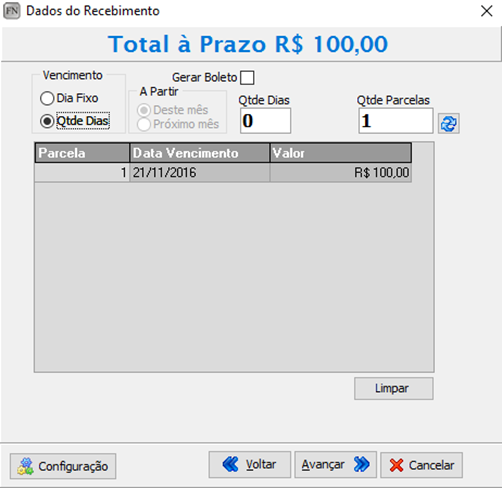This screenshot has width=502, height=488.
Task: Click the FN application icon in title bar
Action: (12, 11)
